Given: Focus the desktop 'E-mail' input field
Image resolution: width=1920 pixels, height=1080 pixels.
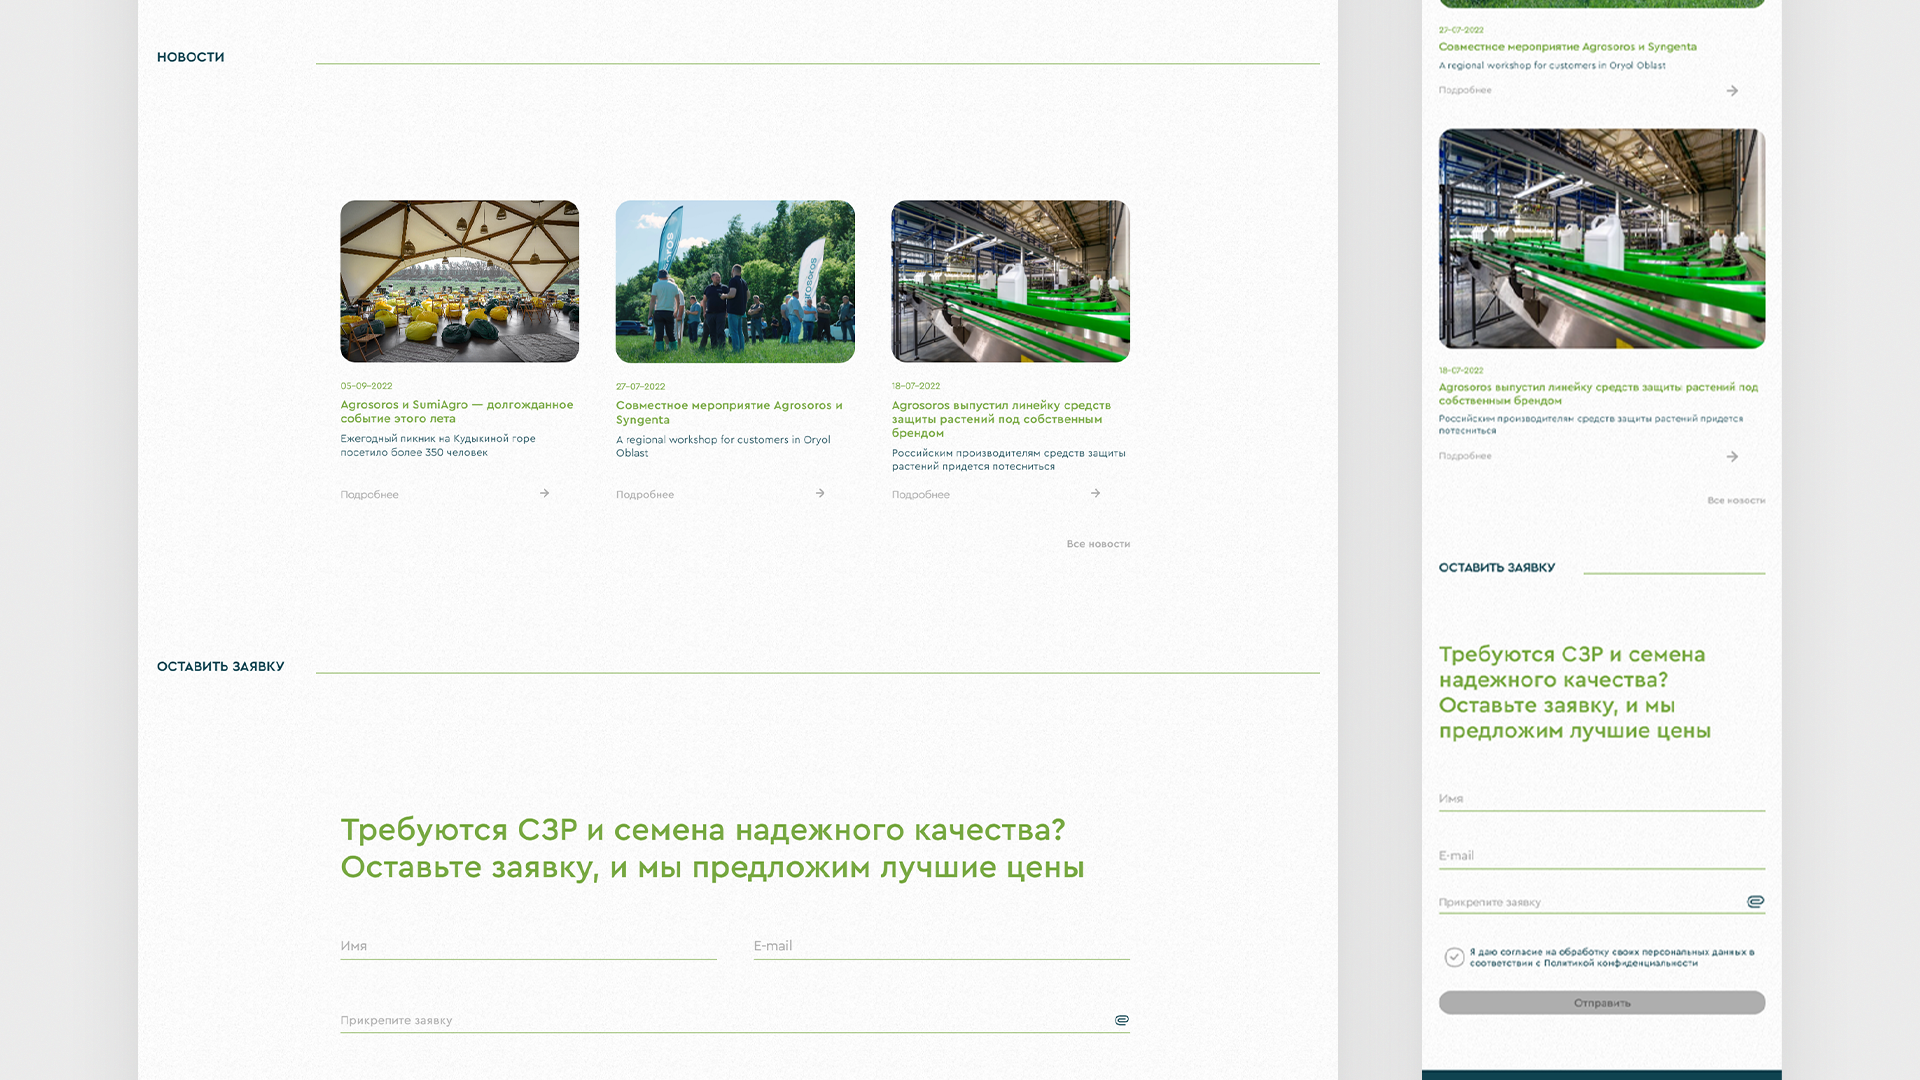Looking at the screenshot, I should [941, 946].
